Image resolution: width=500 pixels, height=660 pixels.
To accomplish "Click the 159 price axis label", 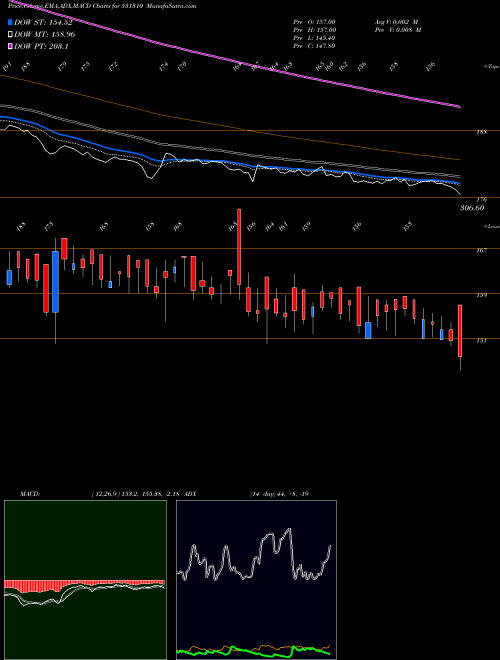I will point(482,295).
